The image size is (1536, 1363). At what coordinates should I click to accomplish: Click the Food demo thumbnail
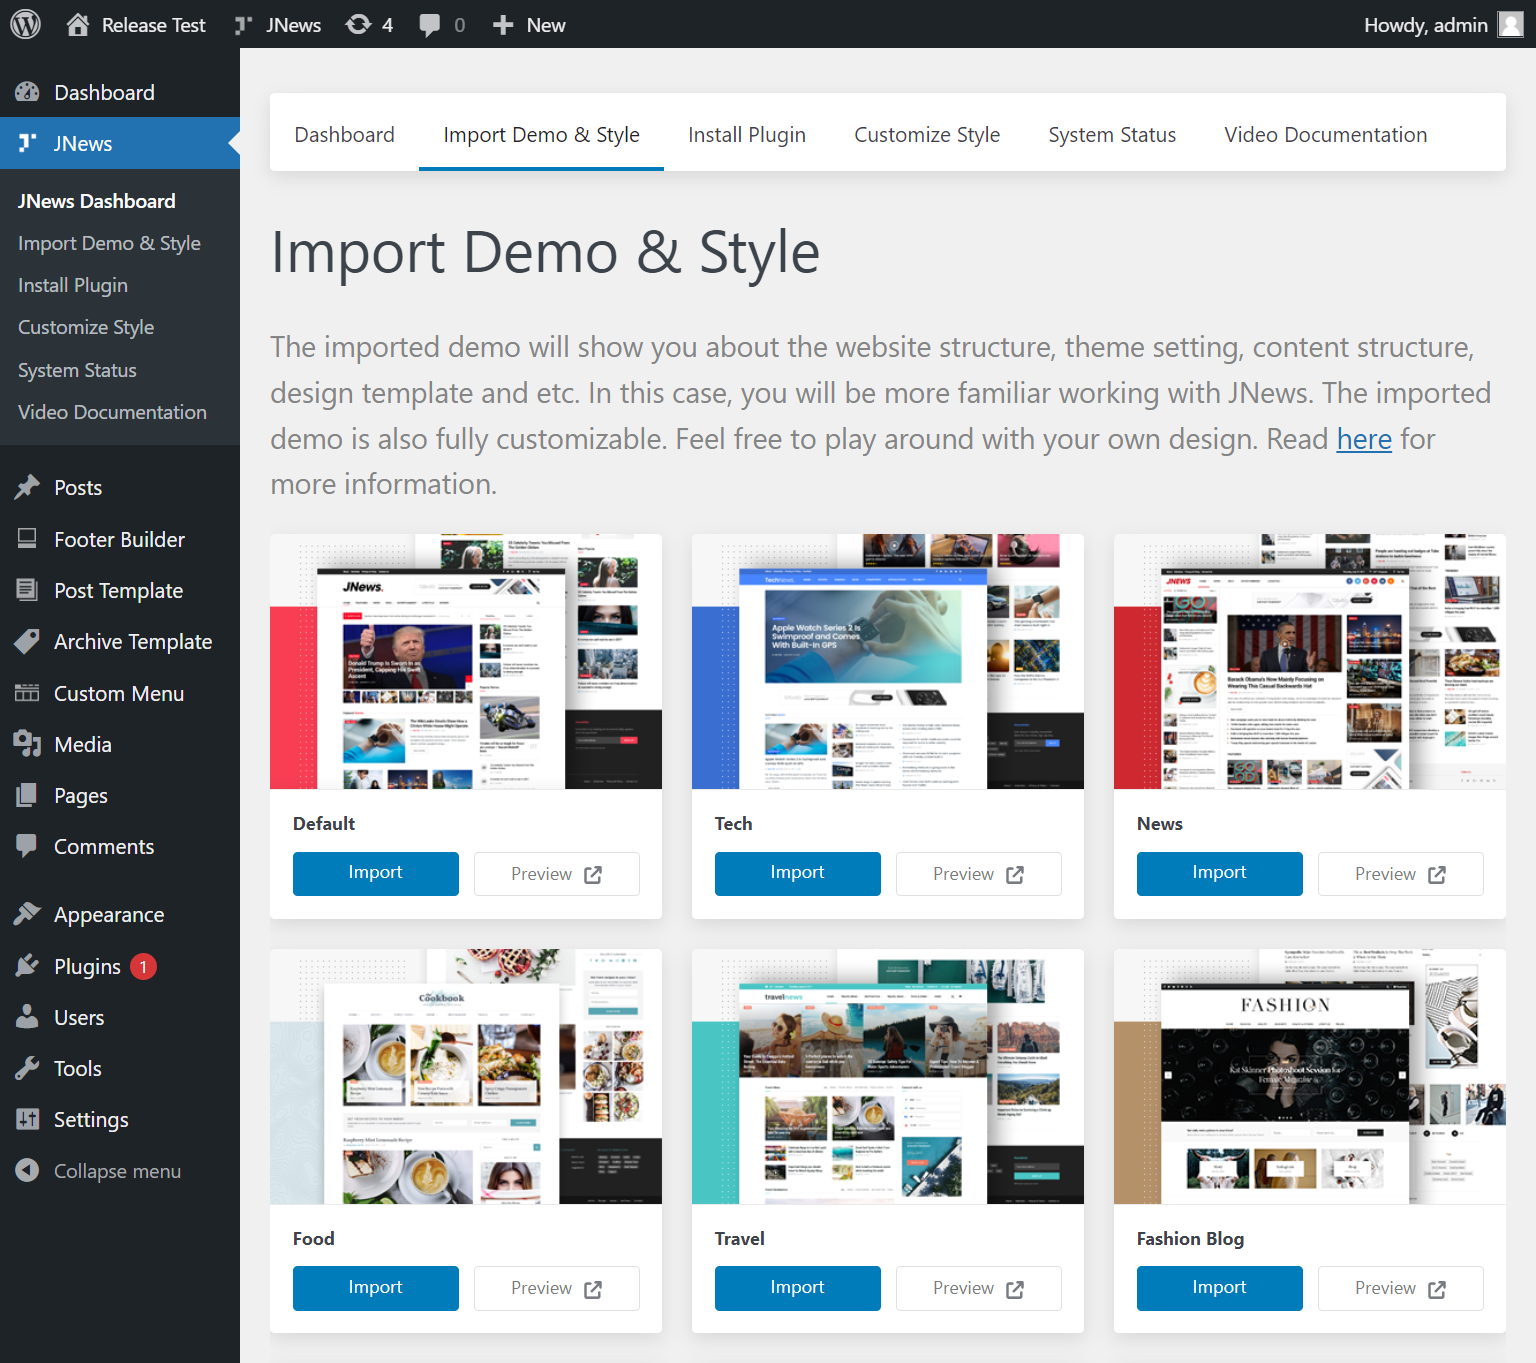(466, 1076)
